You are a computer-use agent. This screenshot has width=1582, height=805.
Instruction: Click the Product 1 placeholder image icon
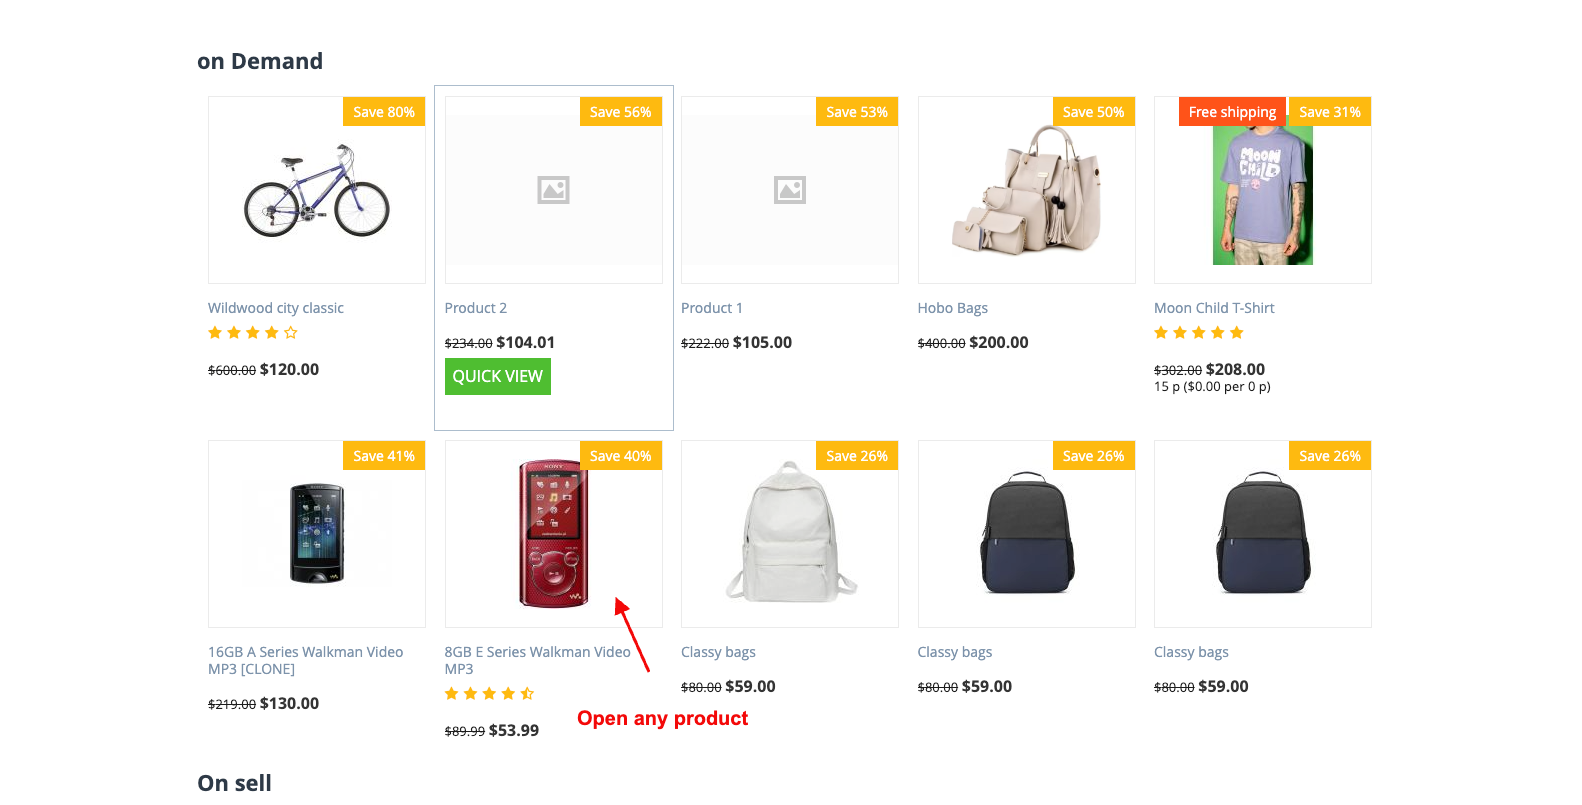click(x=790, y=190)
